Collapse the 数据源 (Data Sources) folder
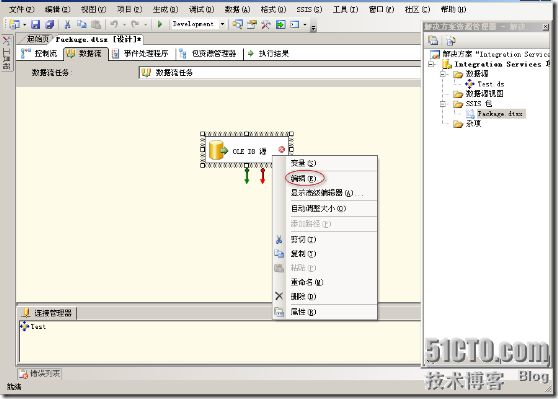Viewport: 558px width, 399px height. [443, 74]
